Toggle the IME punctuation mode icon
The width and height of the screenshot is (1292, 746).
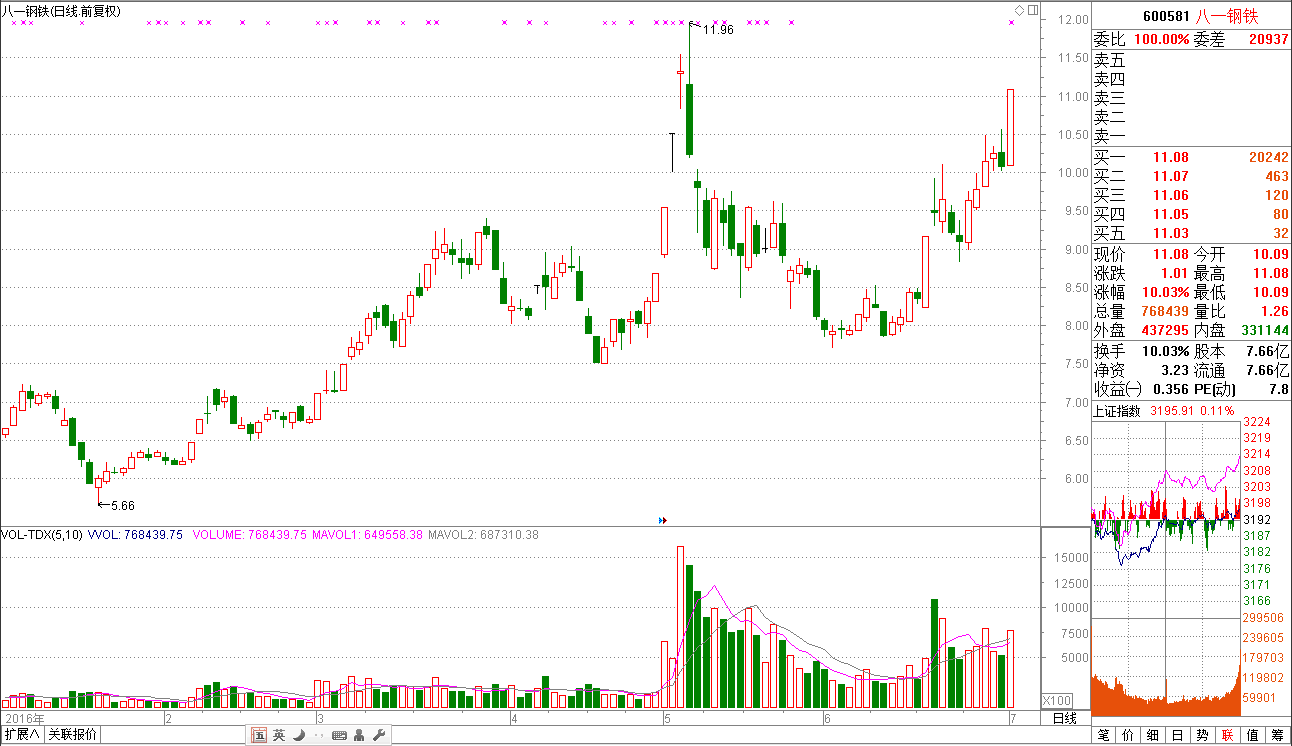coord(319,736)
